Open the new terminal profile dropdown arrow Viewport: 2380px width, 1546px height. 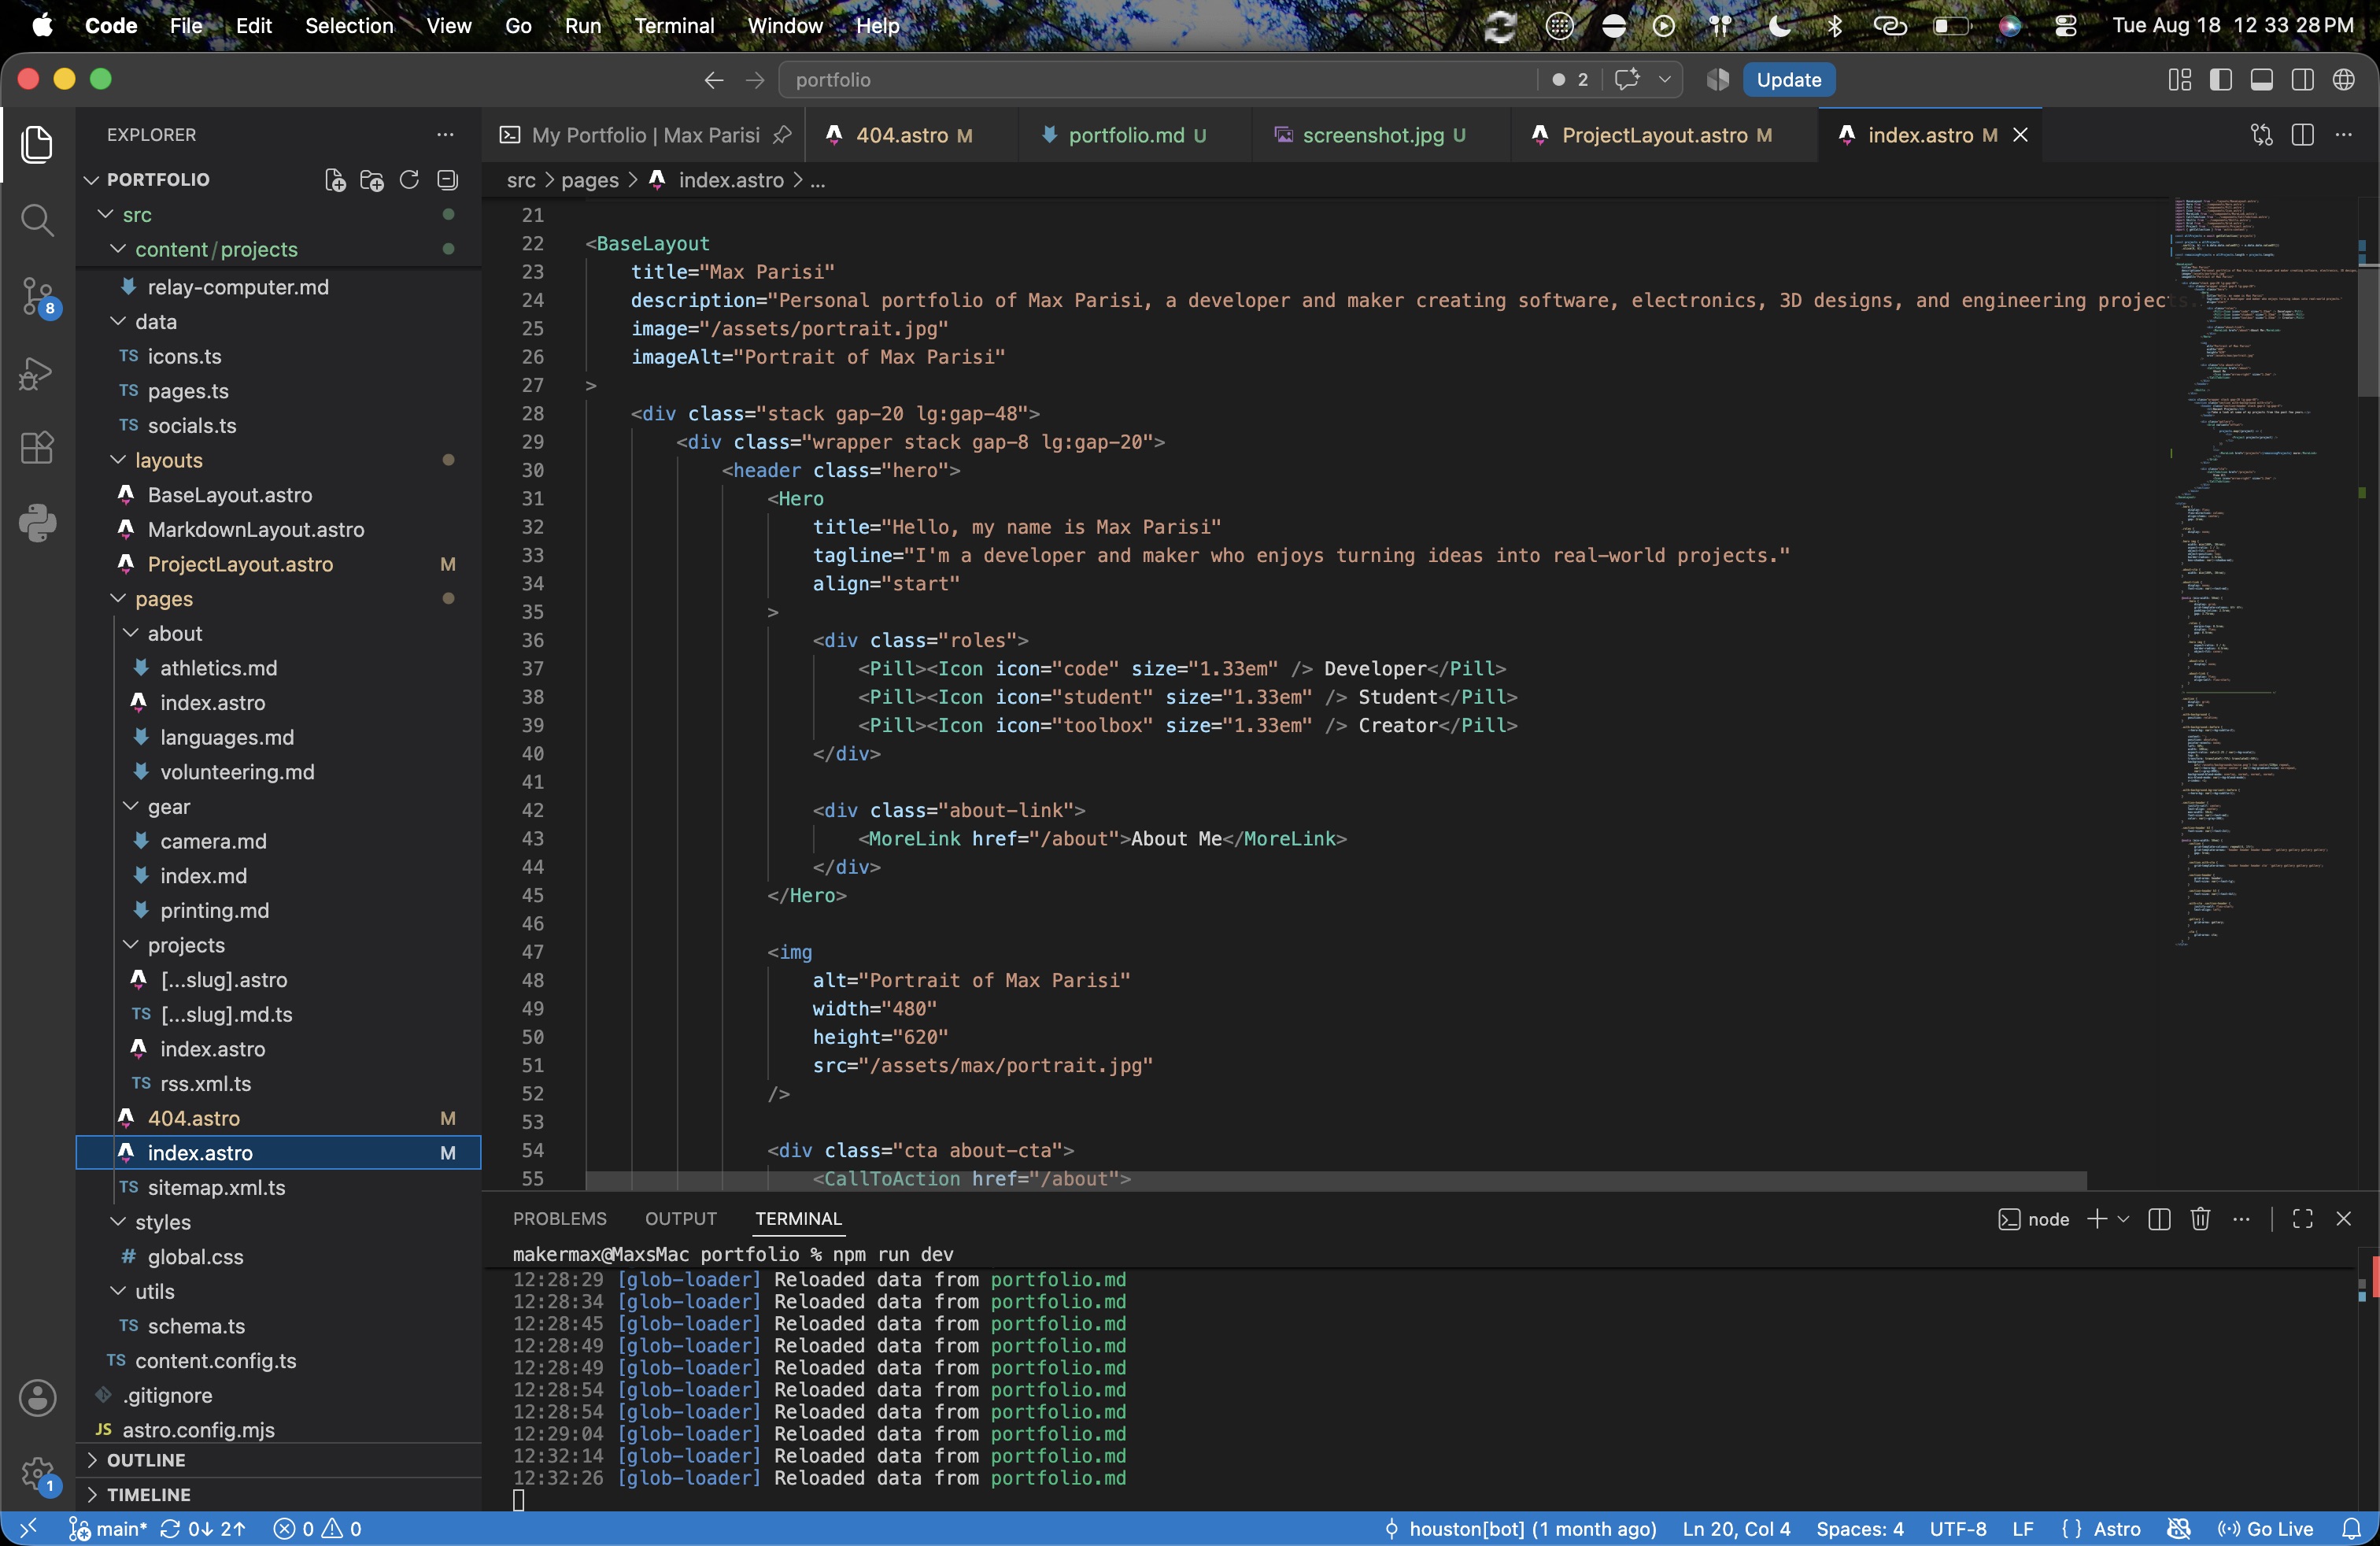click(x=2124, y=1219)
